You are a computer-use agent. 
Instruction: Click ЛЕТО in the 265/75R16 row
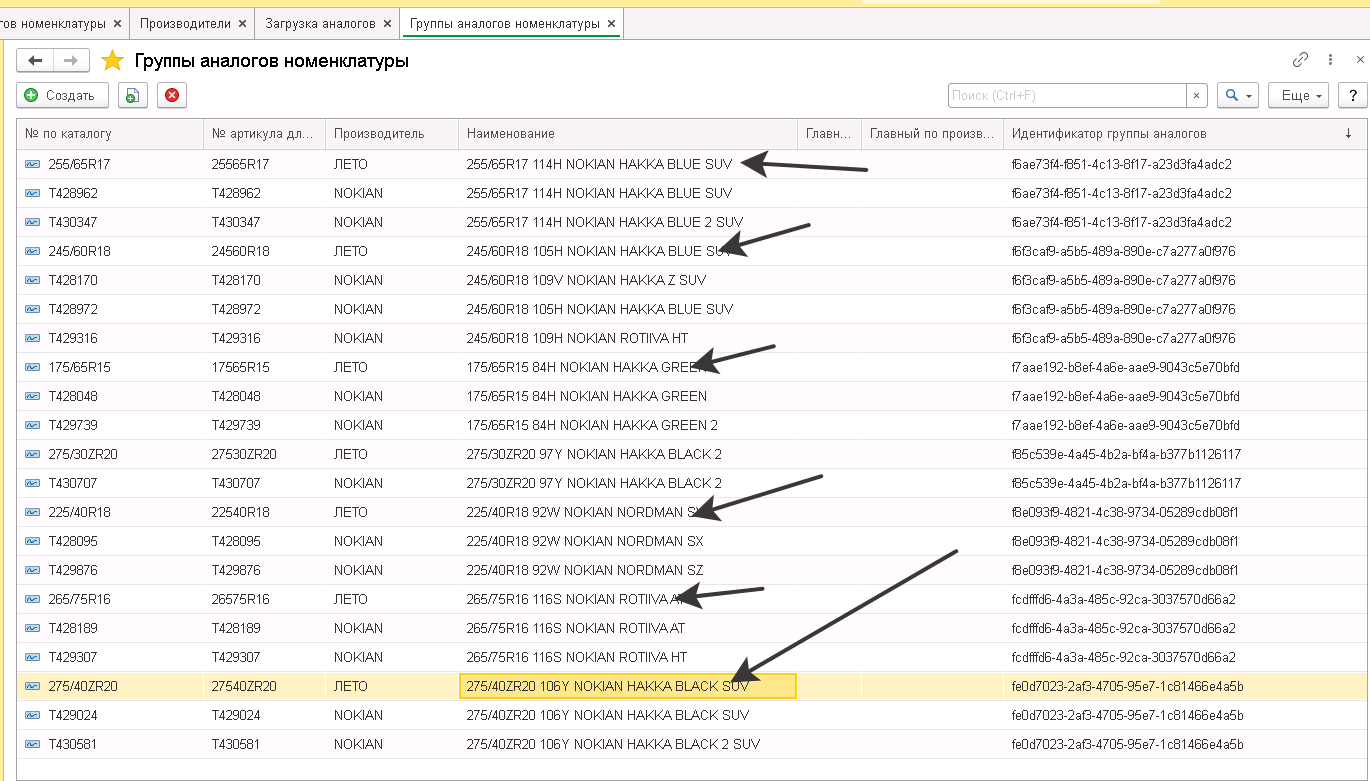351,599
